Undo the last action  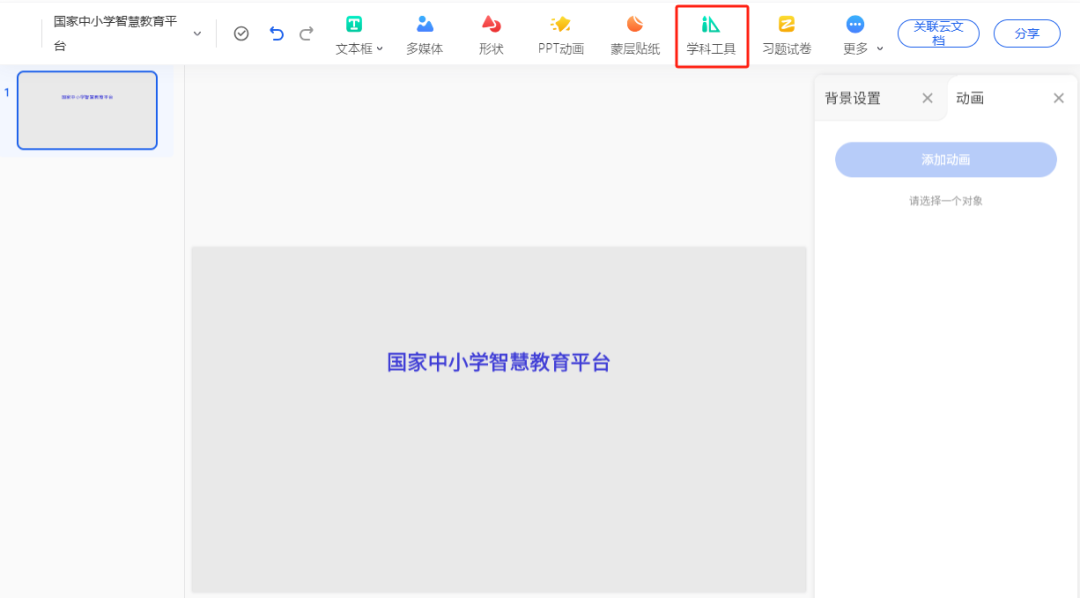tap(276, 33)
